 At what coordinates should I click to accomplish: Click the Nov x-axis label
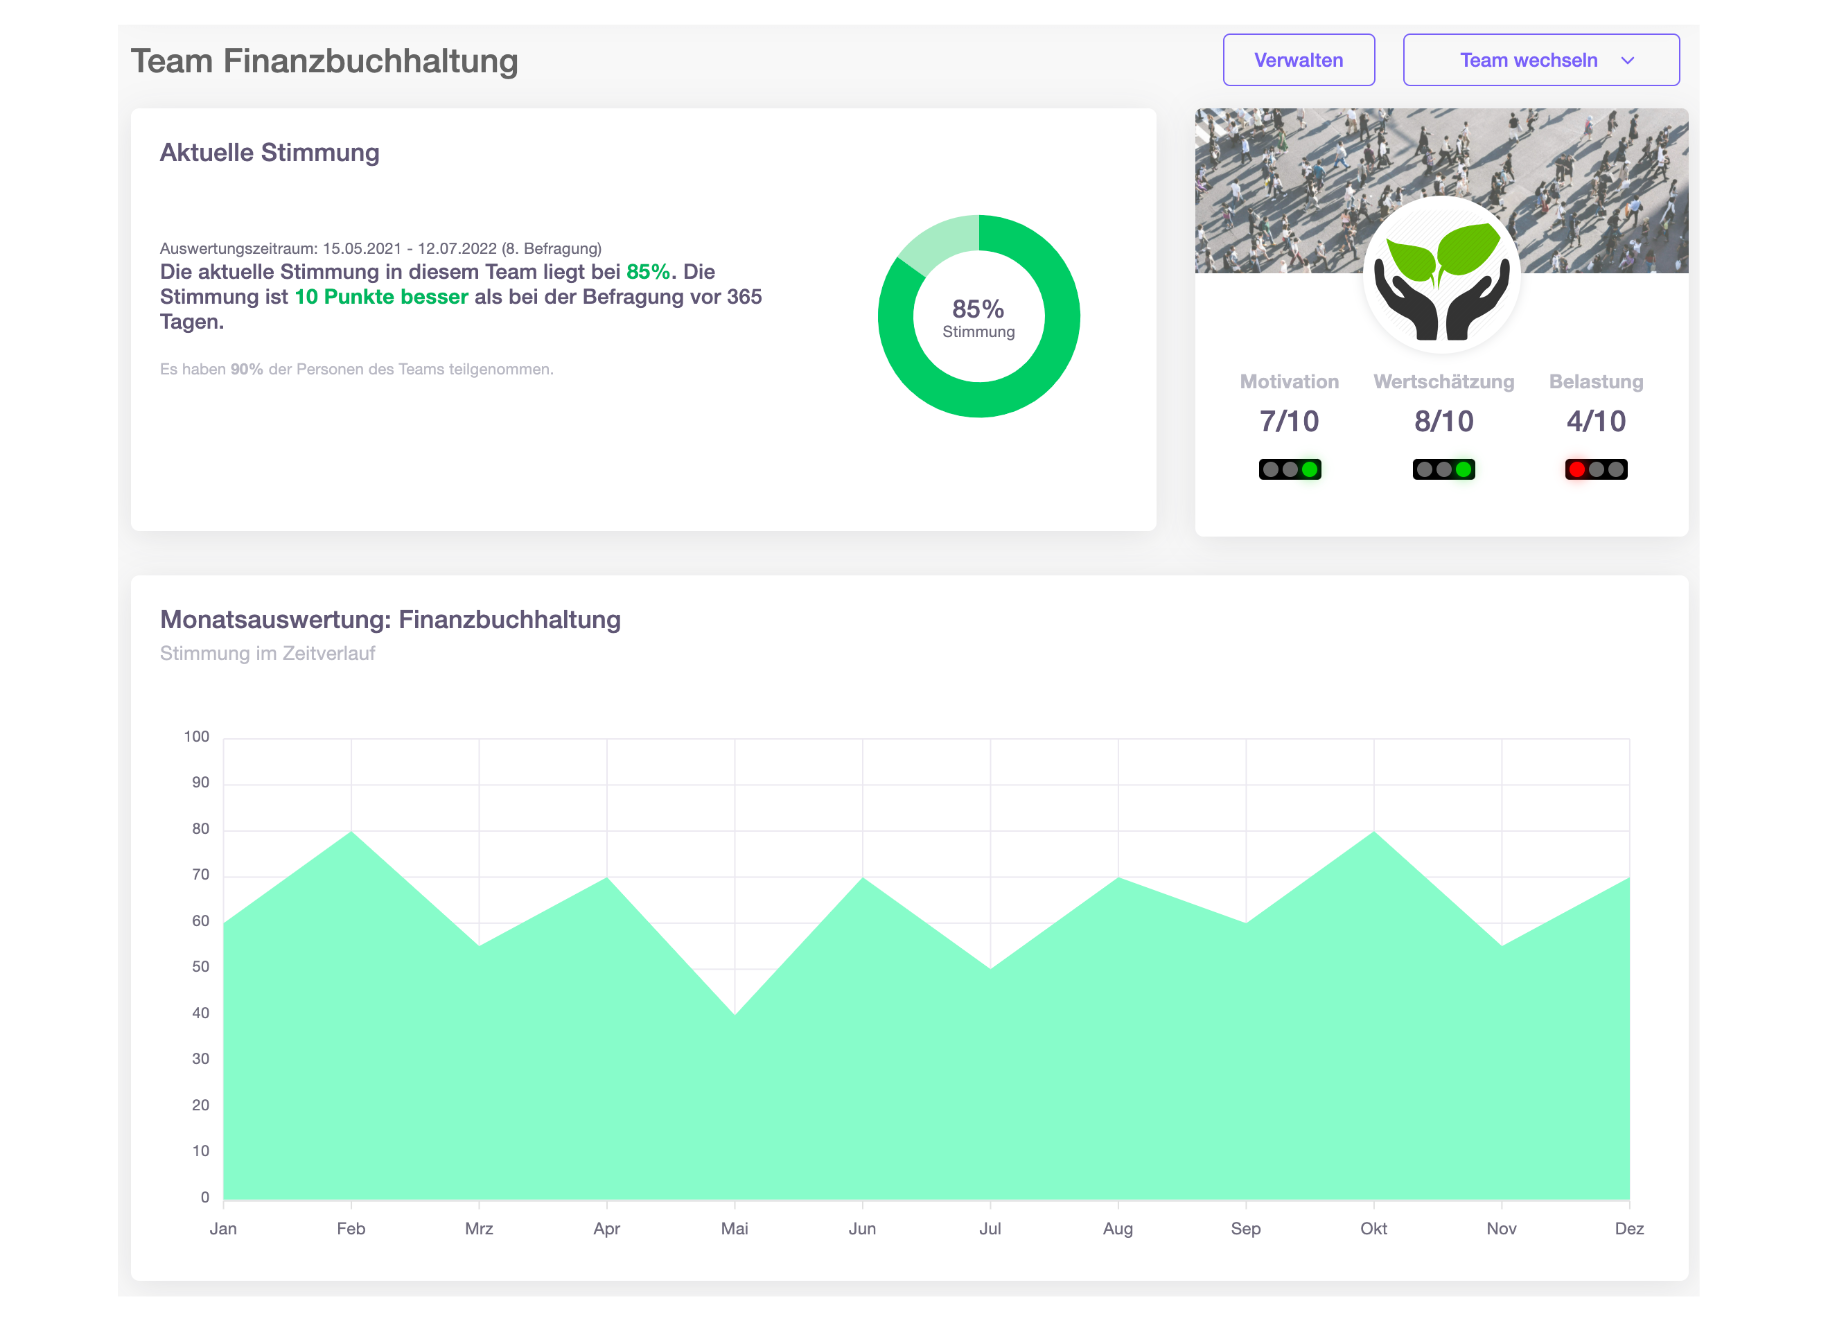(1502, 1229)
